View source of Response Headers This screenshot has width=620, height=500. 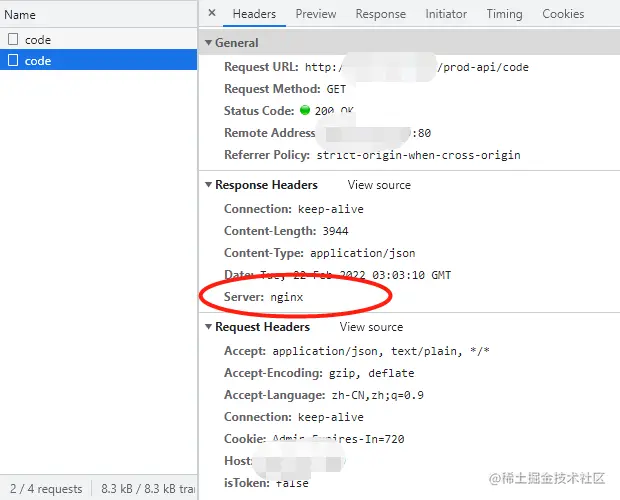click(379, 185)
